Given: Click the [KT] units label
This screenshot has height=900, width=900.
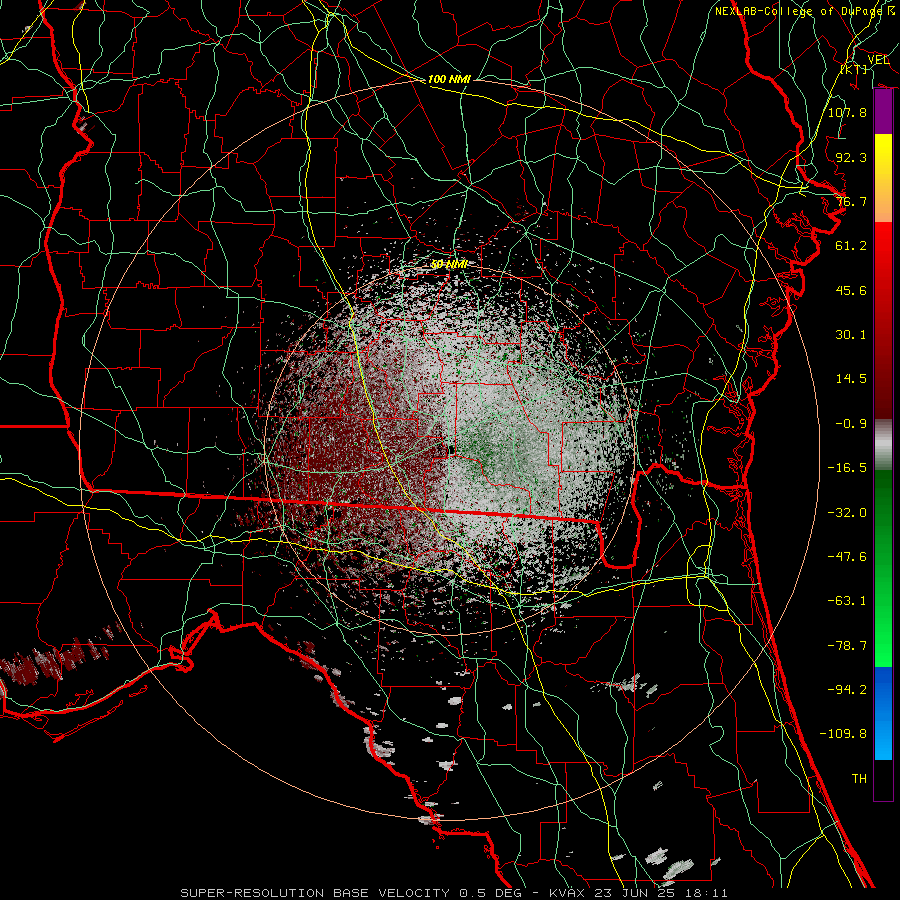Looking at the screenshot, I should pos(854,69).
